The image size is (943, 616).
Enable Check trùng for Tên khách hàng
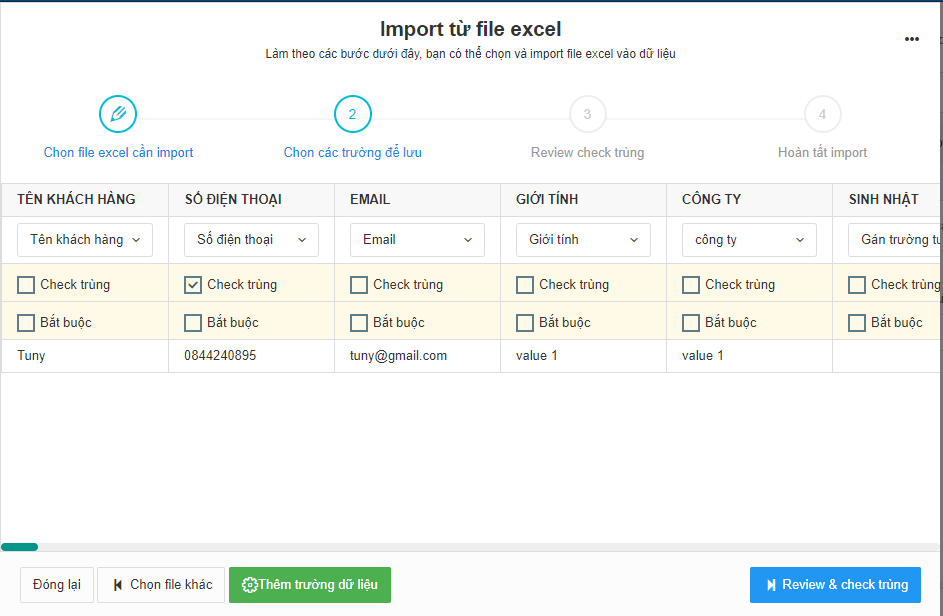(26, 285)
